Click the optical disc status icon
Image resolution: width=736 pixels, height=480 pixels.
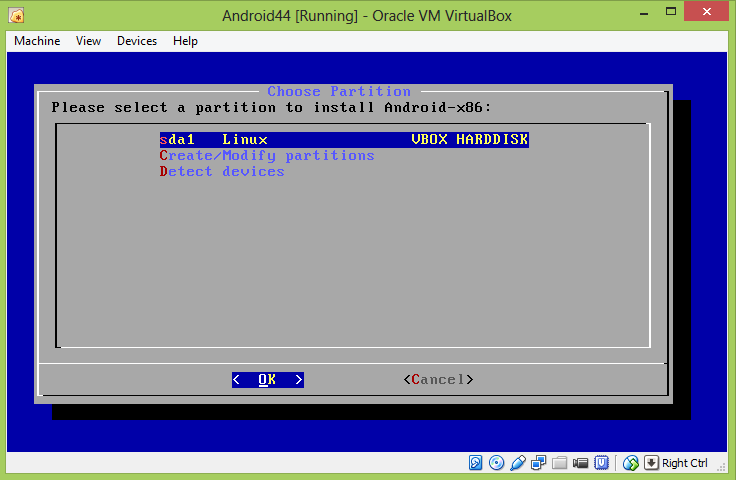click(x=496, y=463)
